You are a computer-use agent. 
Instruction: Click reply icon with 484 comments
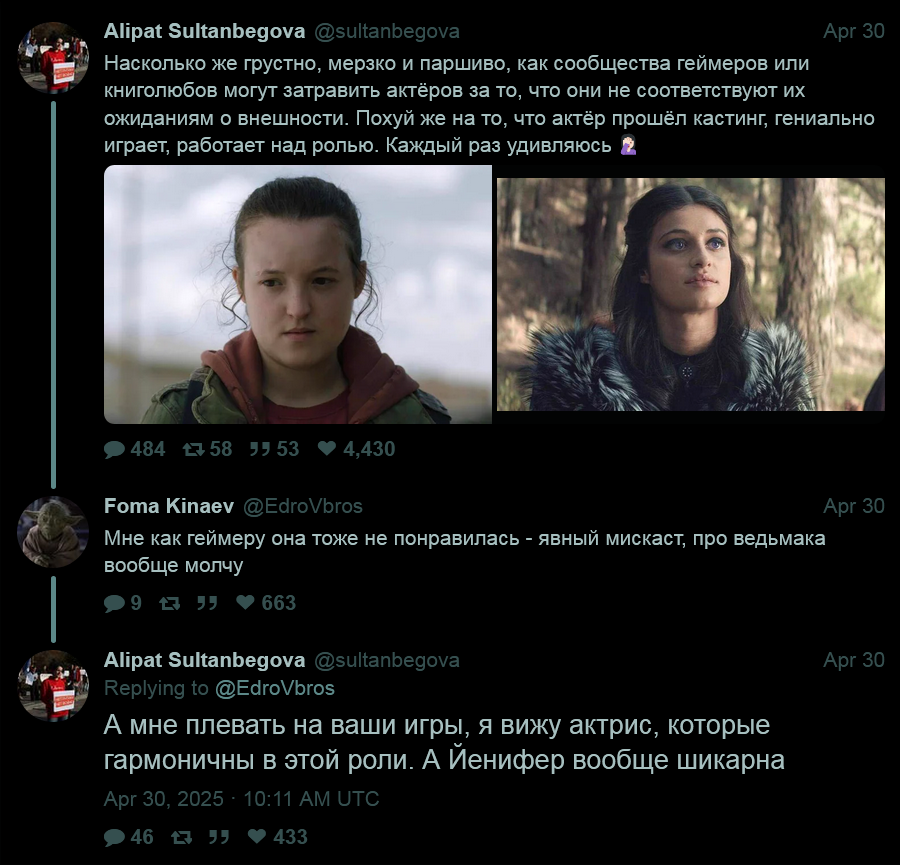tap(114, 449)
